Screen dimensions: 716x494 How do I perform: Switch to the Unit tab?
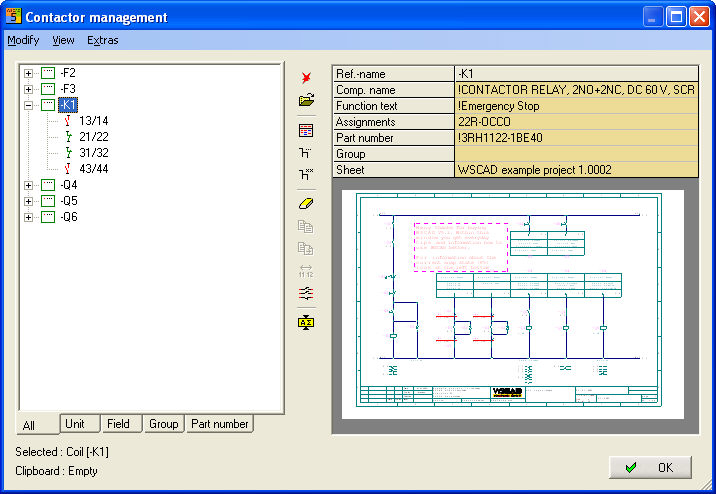79,424
